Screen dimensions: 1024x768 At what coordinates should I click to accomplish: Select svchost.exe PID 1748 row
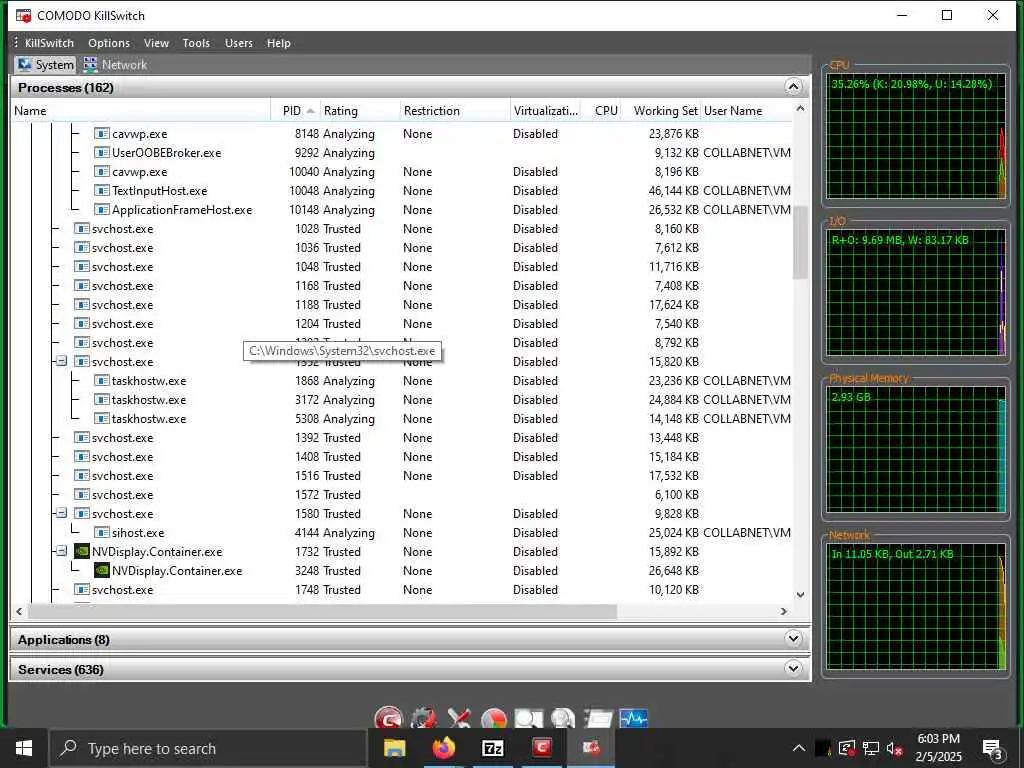(x=402, y=590)
